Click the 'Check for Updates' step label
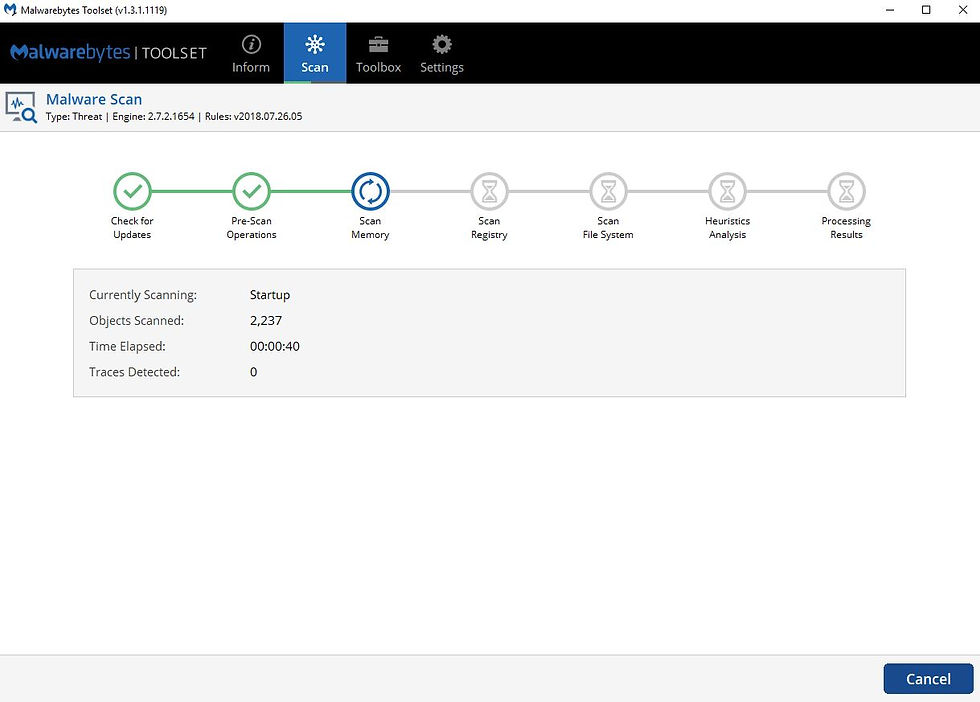 click(132, 228)
